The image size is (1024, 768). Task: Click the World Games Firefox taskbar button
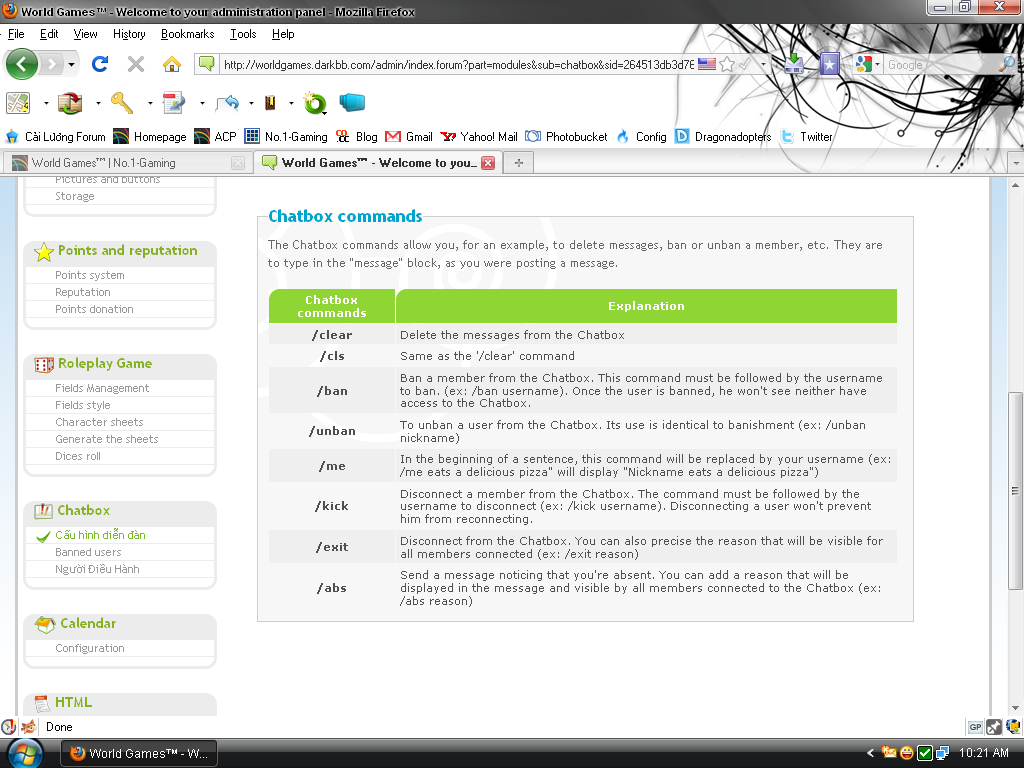pos(138,753)
